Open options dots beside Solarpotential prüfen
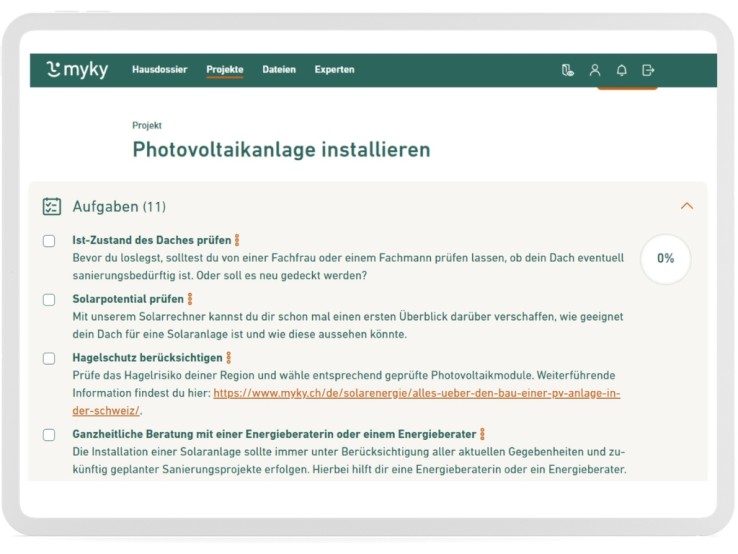Viewport: 738px width, 554px height. [x=190, y=299]
